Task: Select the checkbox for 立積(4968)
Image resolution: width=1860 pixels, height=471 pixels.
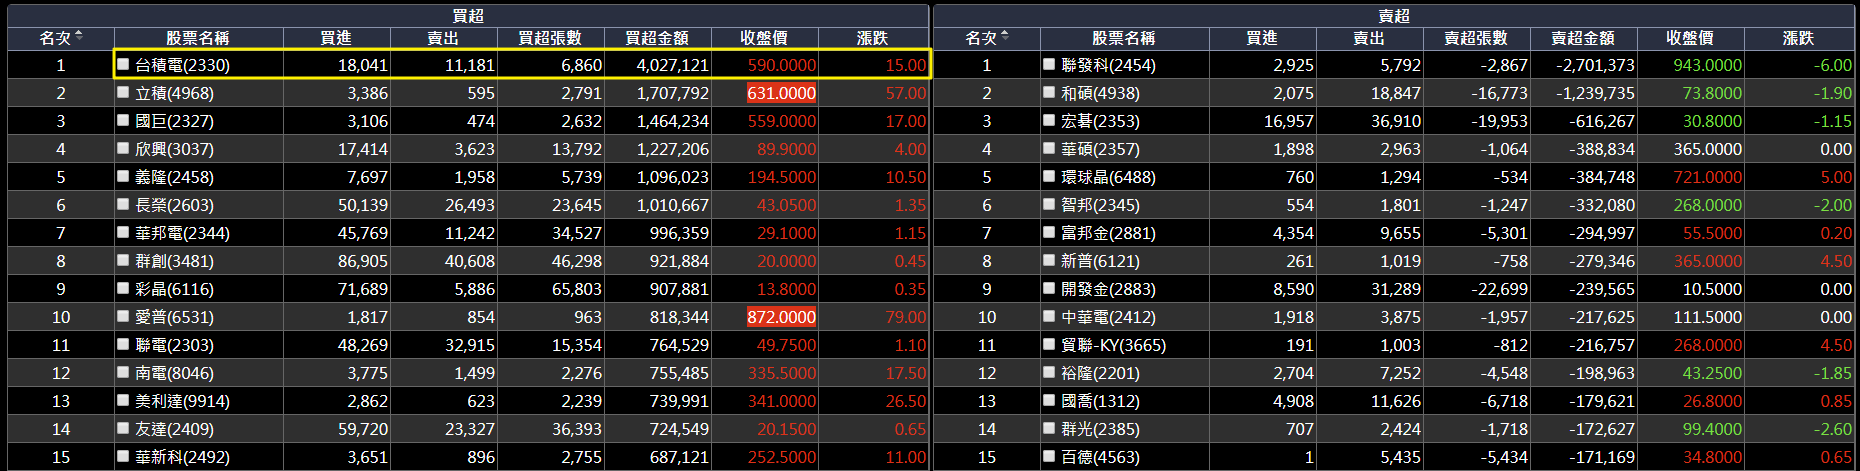Action: pyautogui.click(x=123, y=92)
